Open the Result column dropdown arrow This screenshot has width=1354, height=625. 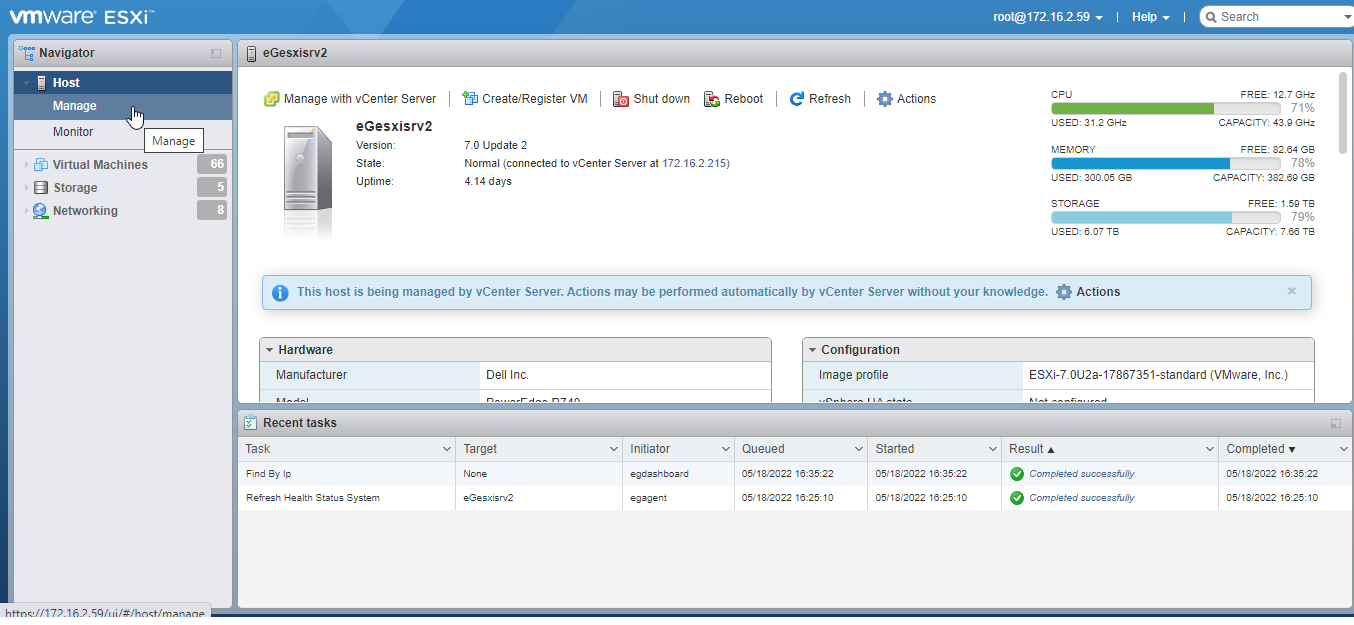(1209, 449)
